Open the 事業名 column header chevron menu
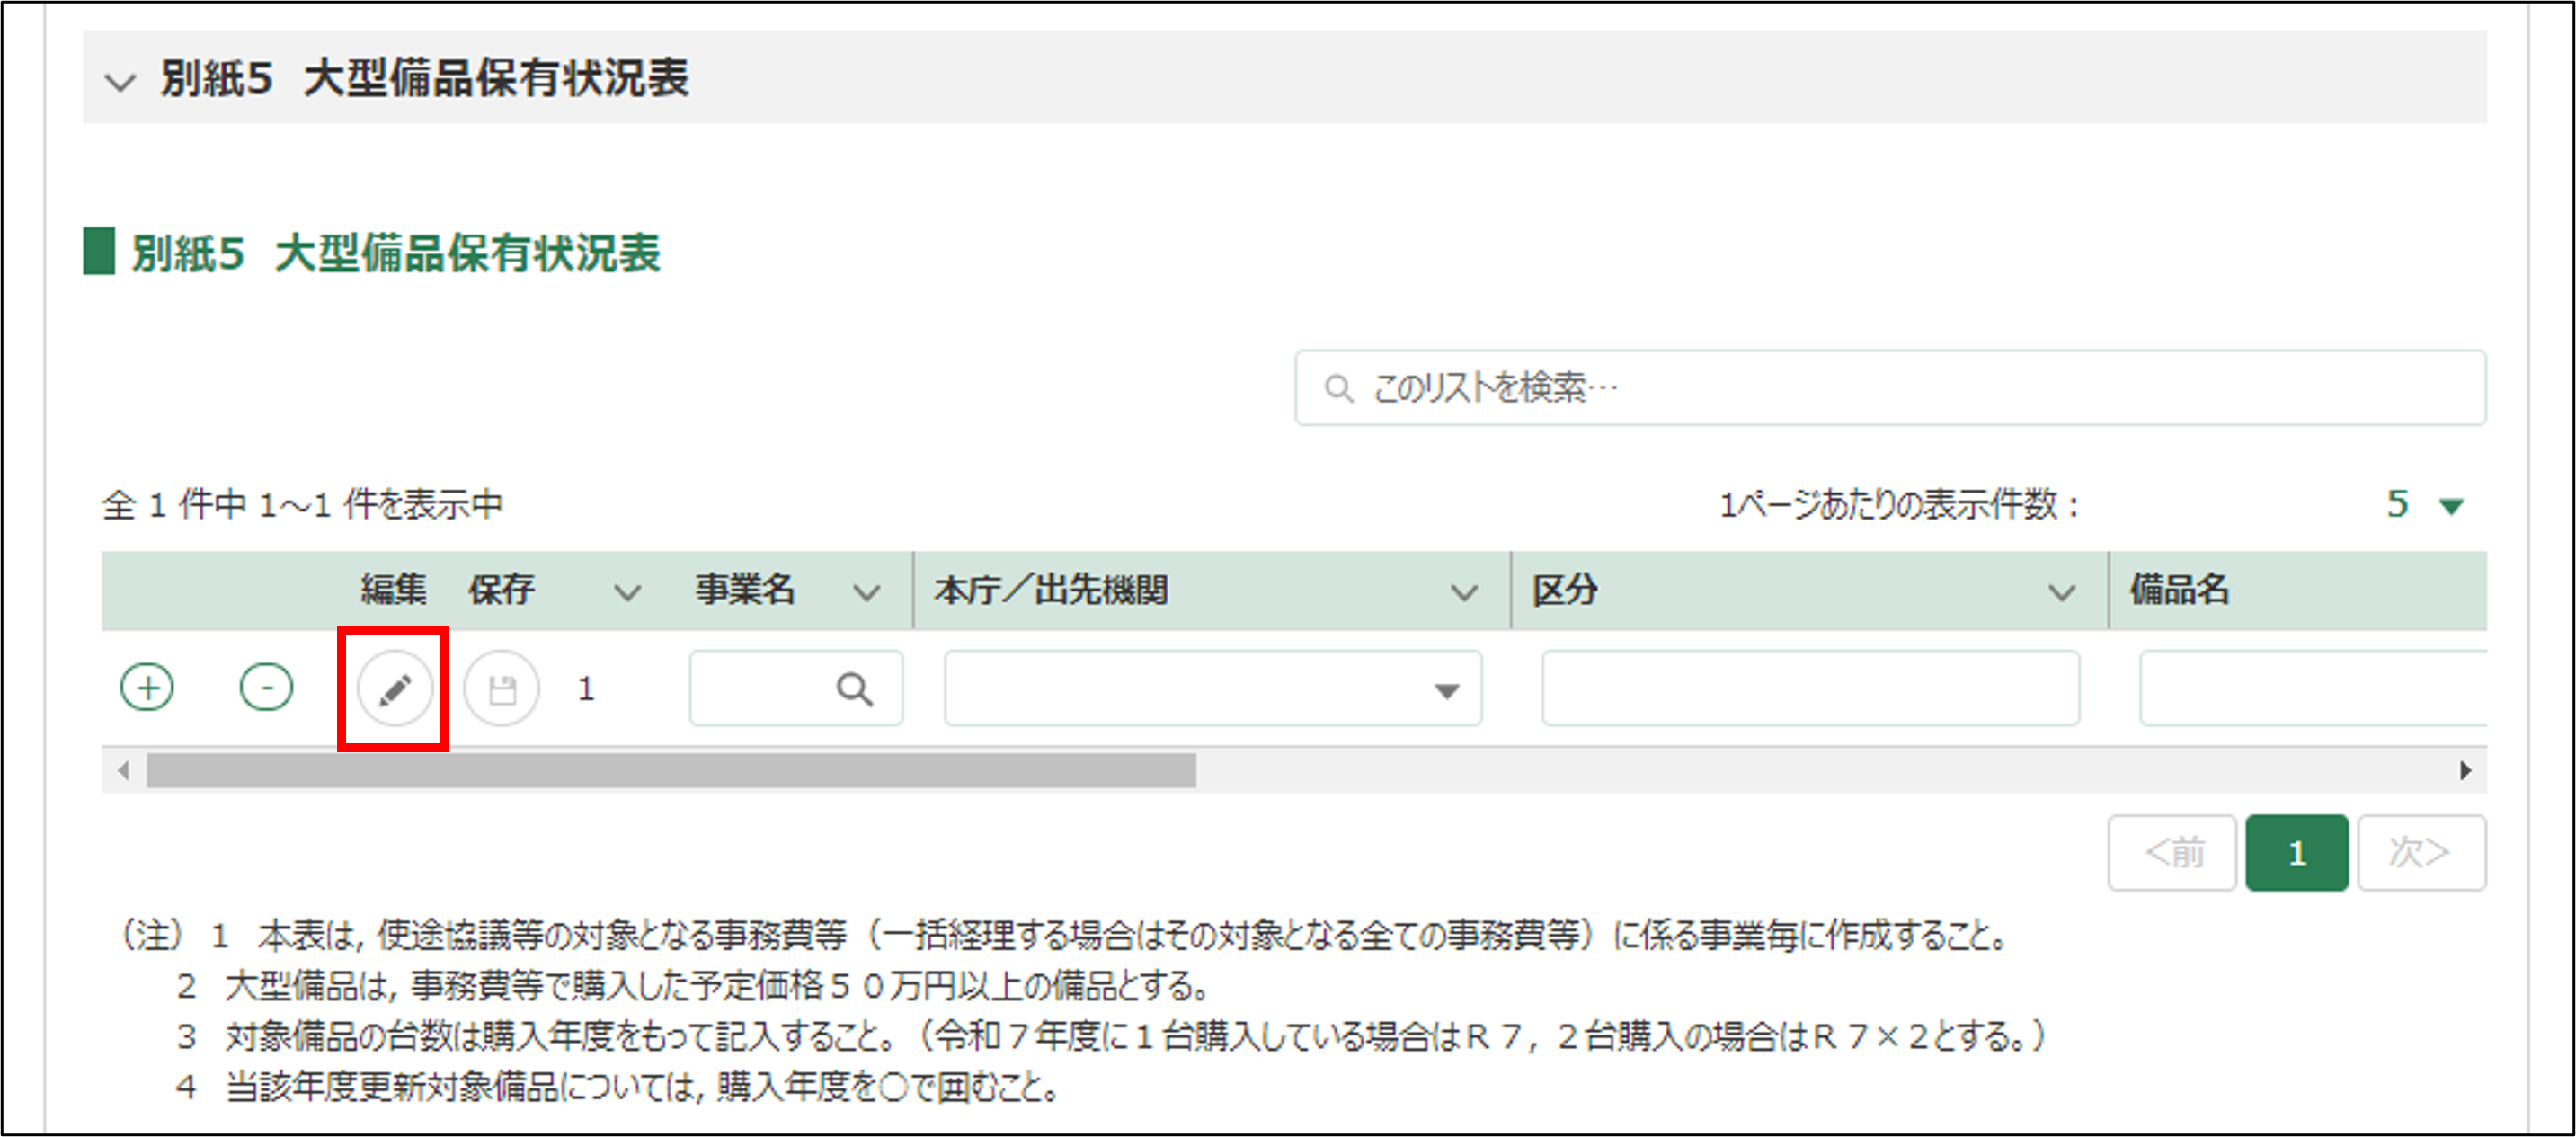Viewport: 2576px width, 1137px height. (866, 593)
